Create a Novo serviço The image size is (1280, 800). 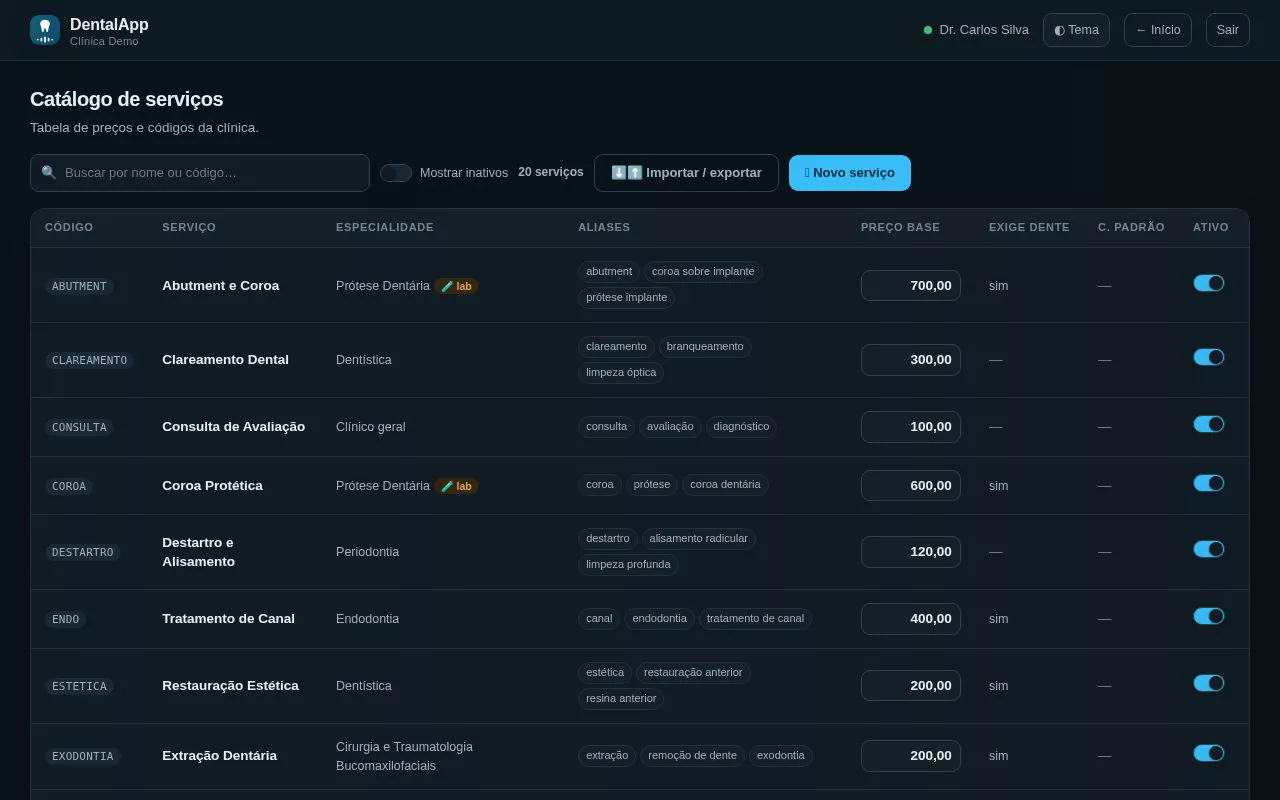tap(850, 173)
